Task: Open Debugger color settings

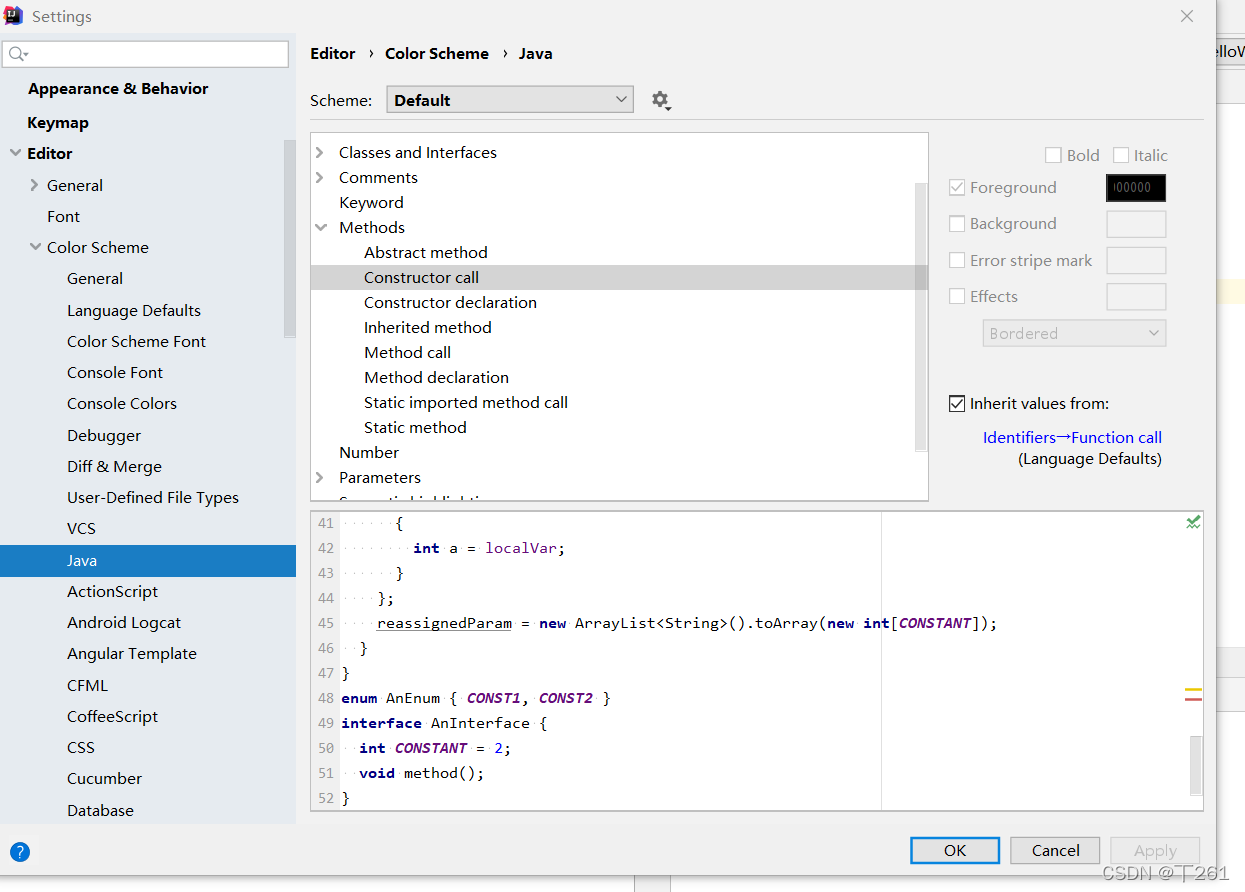Action: 104,435
